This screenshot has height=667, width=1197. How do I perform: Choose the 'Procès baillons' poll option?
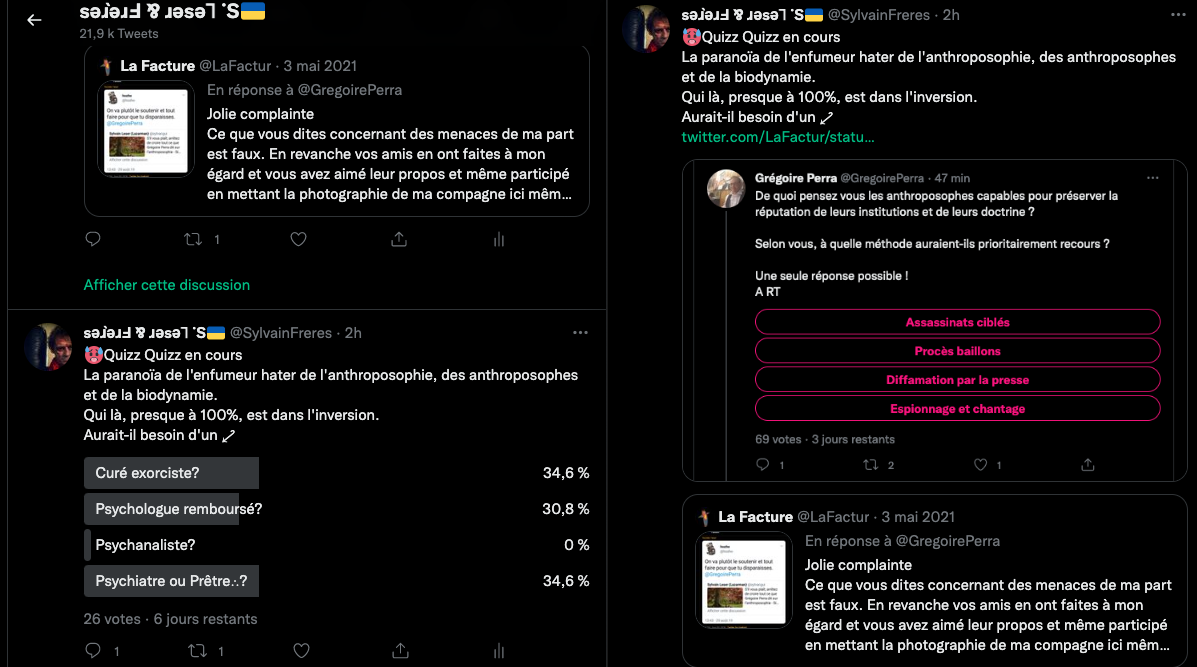[957, 351]
